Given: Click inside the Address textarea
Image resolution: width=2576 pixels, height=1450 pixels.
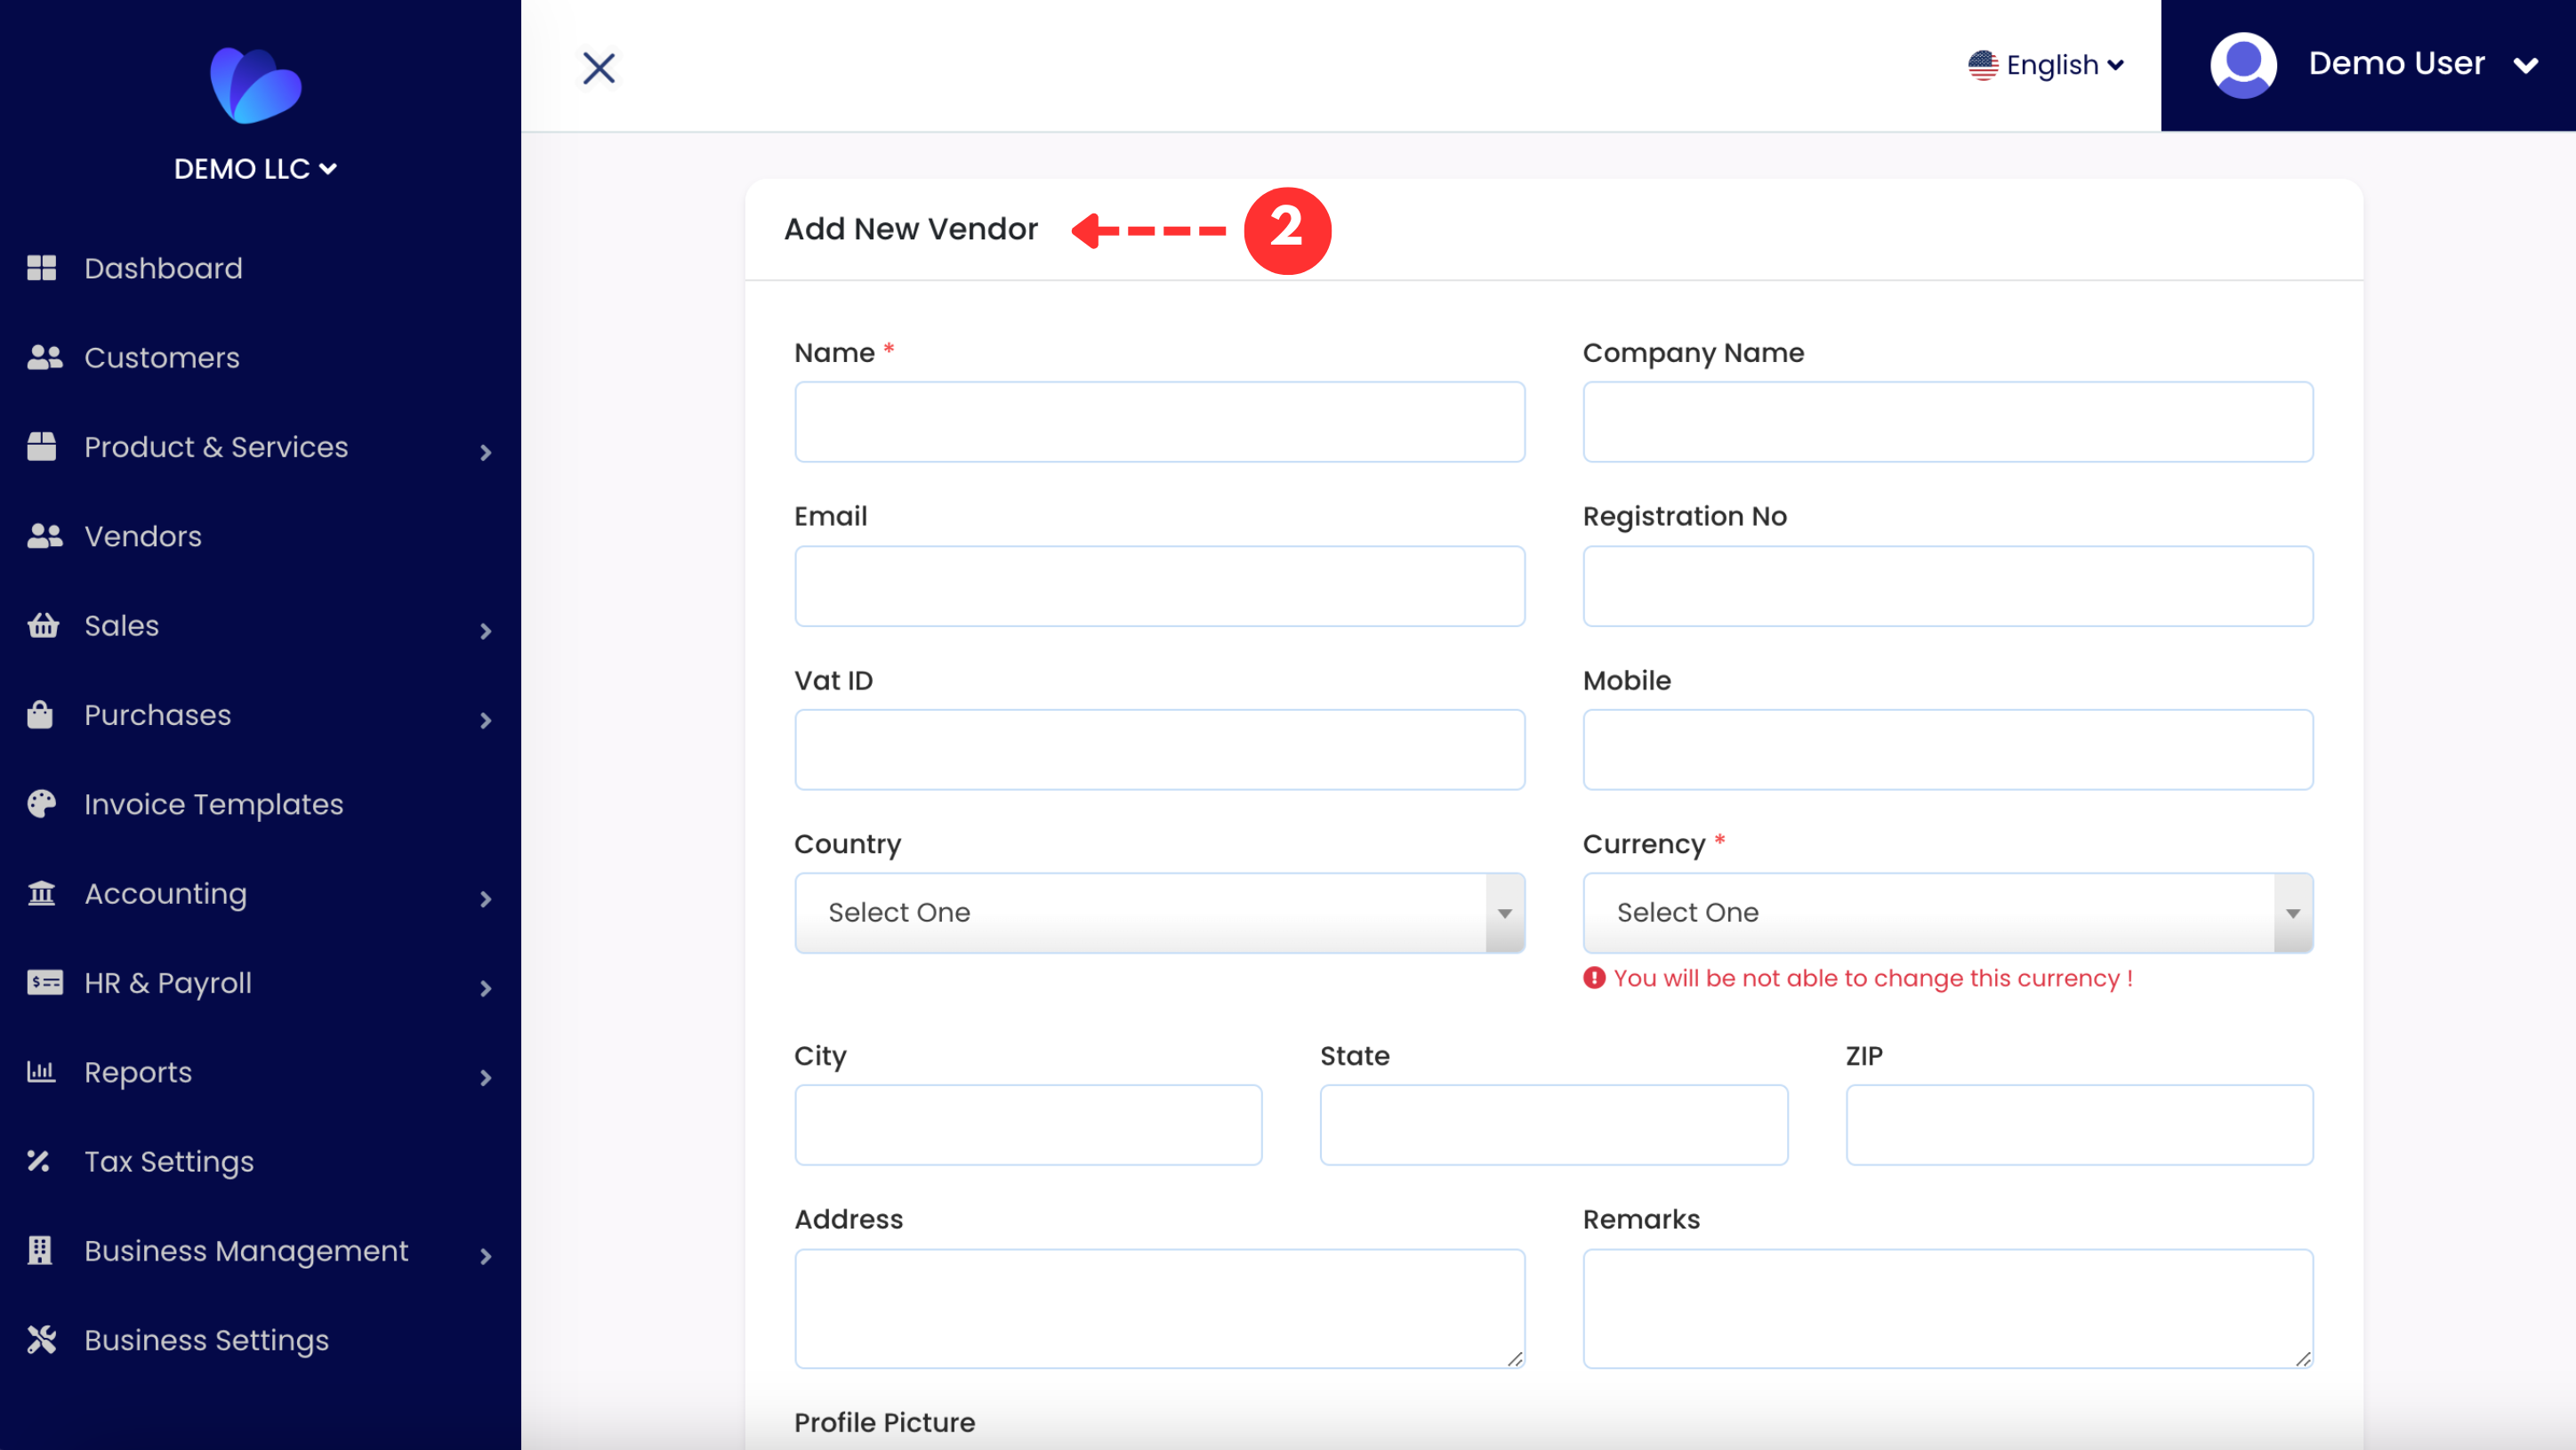Looking at the screenshot, I should [1160, 1308].
